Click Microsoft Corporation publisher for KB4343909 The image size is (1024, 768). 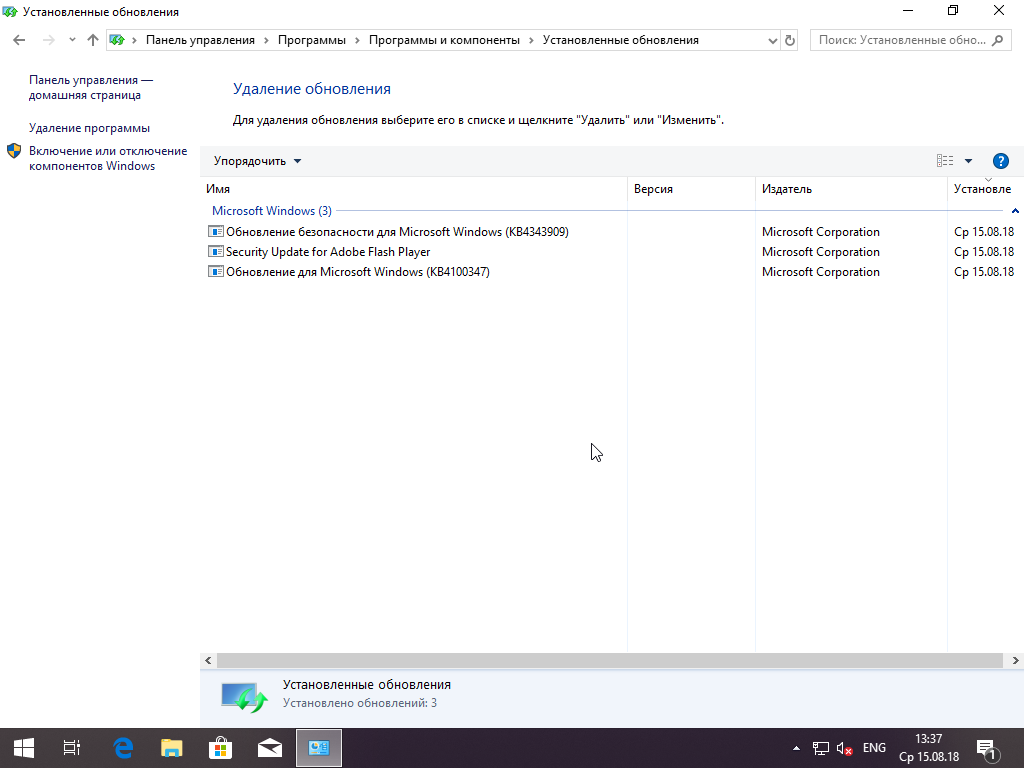pos(821,232)
